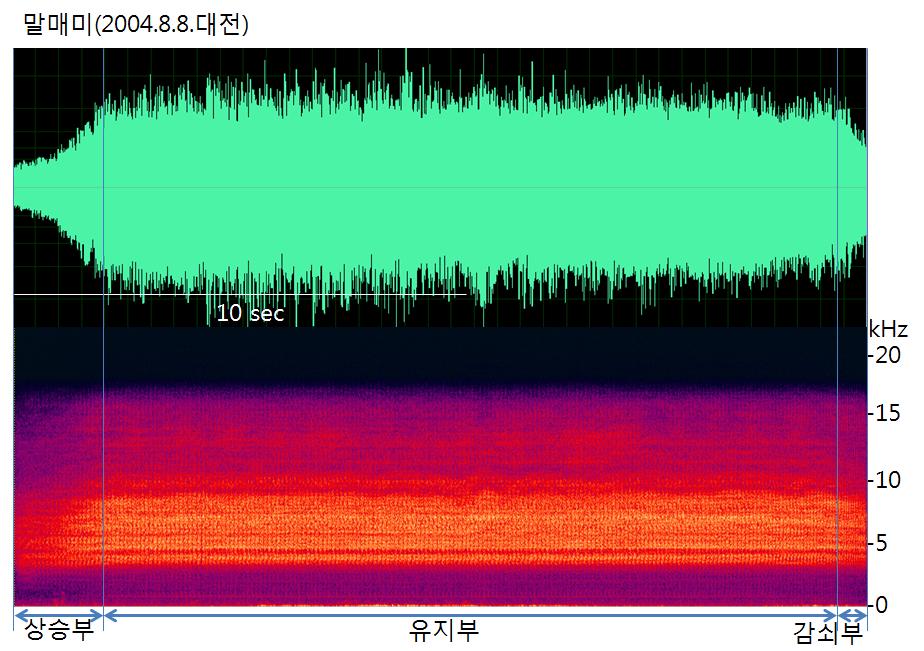The image size is (924, 651).
Task: Click the 10 sec scale label
Action: pos(250,313)
